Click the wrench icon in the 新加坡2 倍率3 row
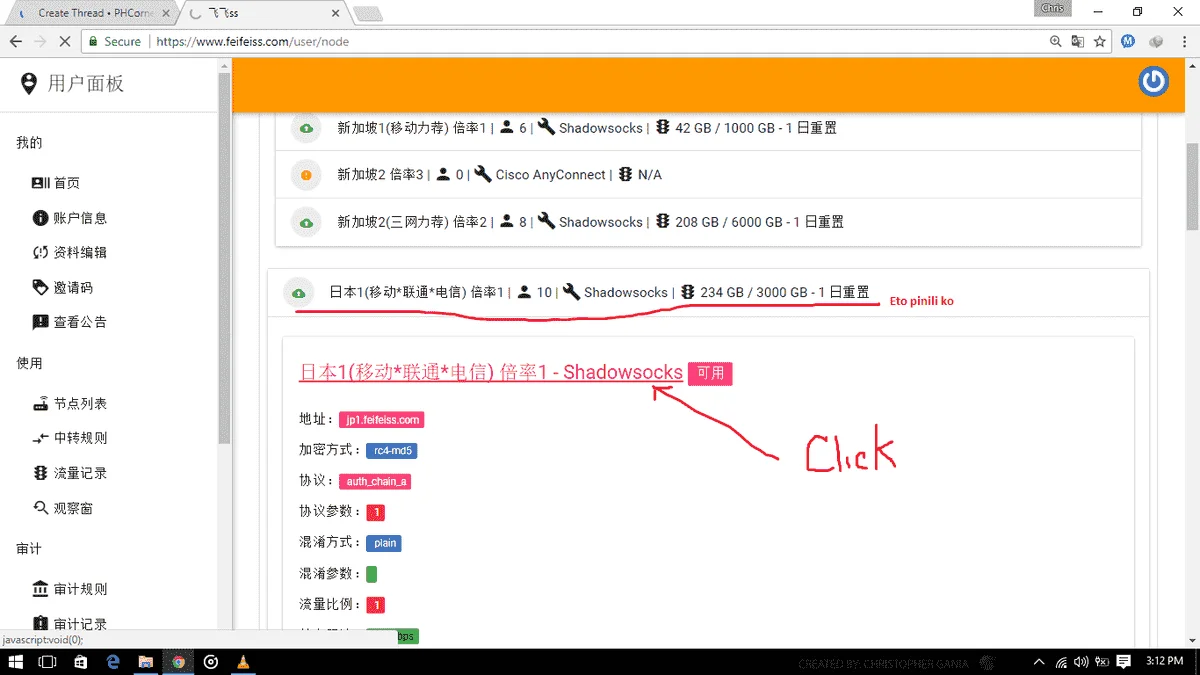 coord(483,174)
